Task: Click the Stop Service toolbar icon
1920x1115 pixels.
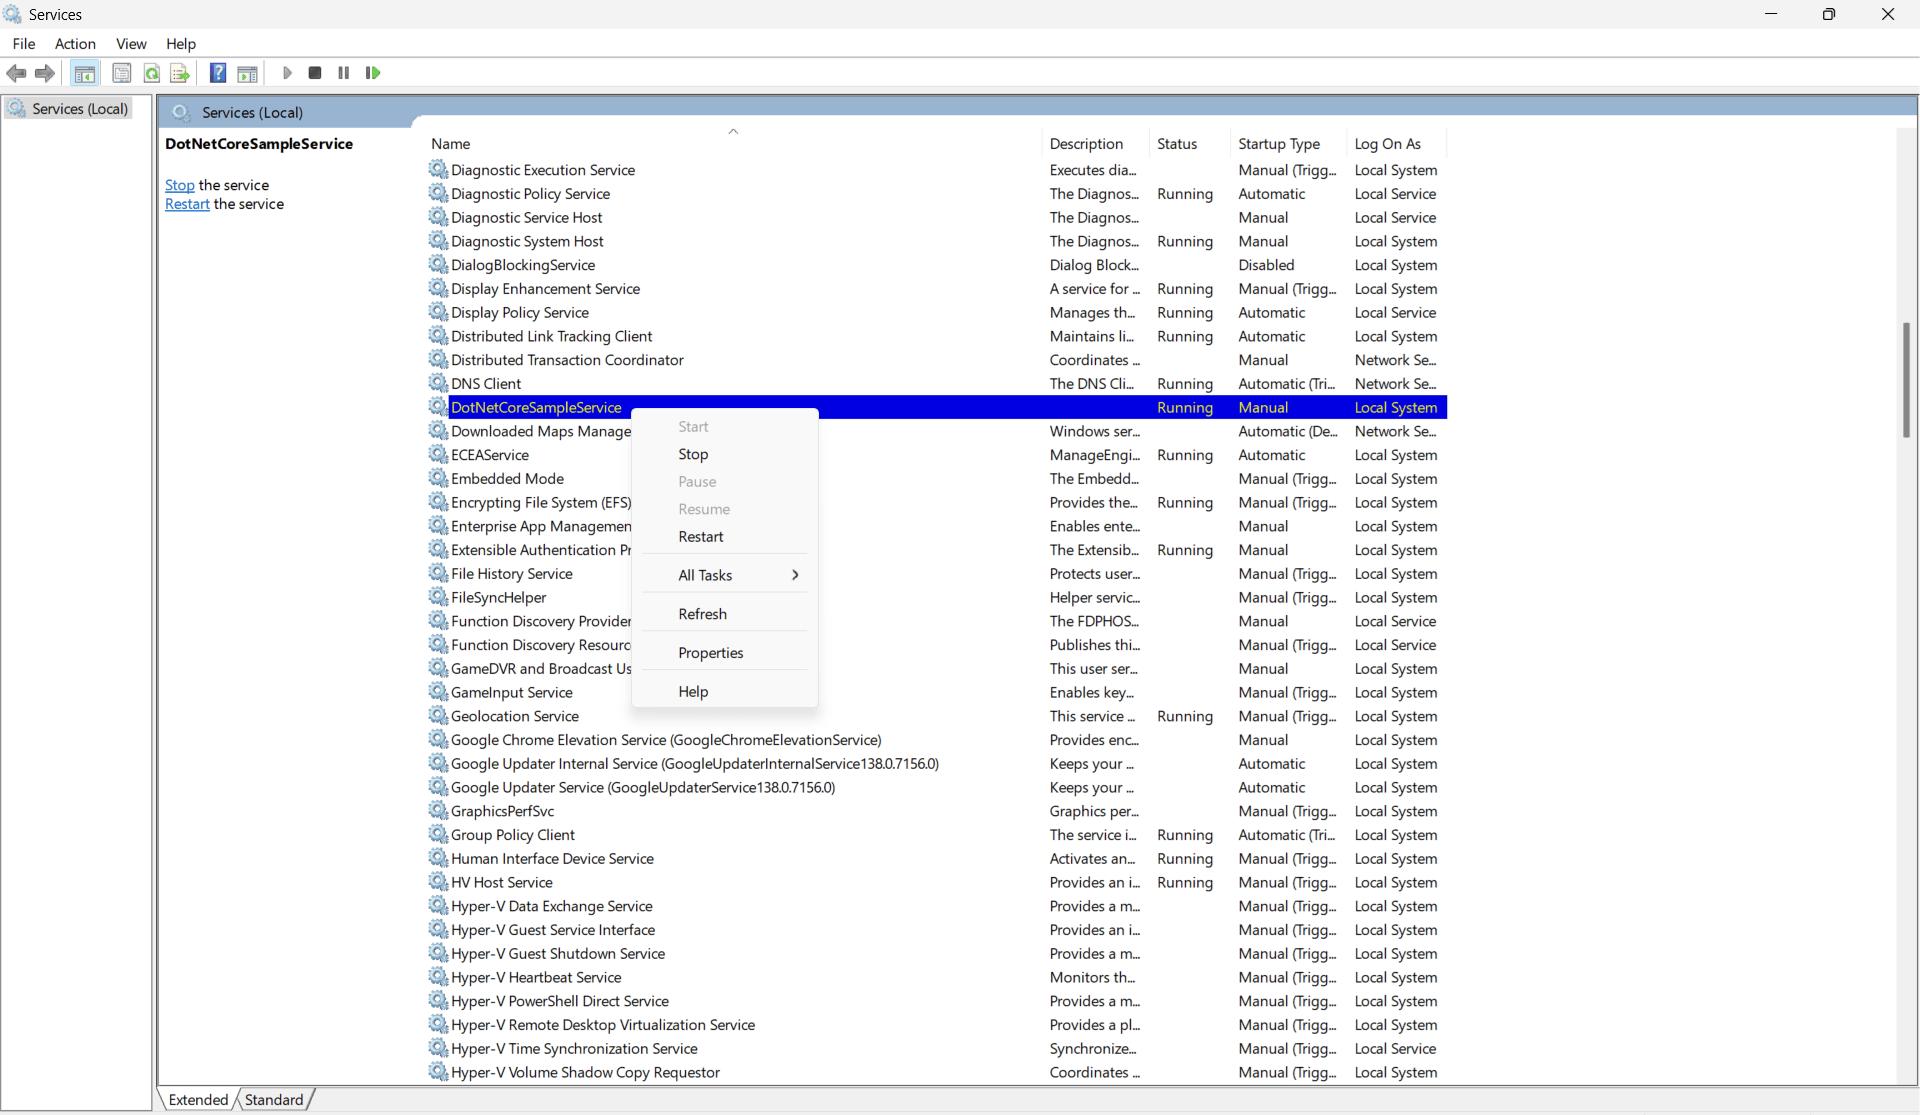Action: pos(315,73)
